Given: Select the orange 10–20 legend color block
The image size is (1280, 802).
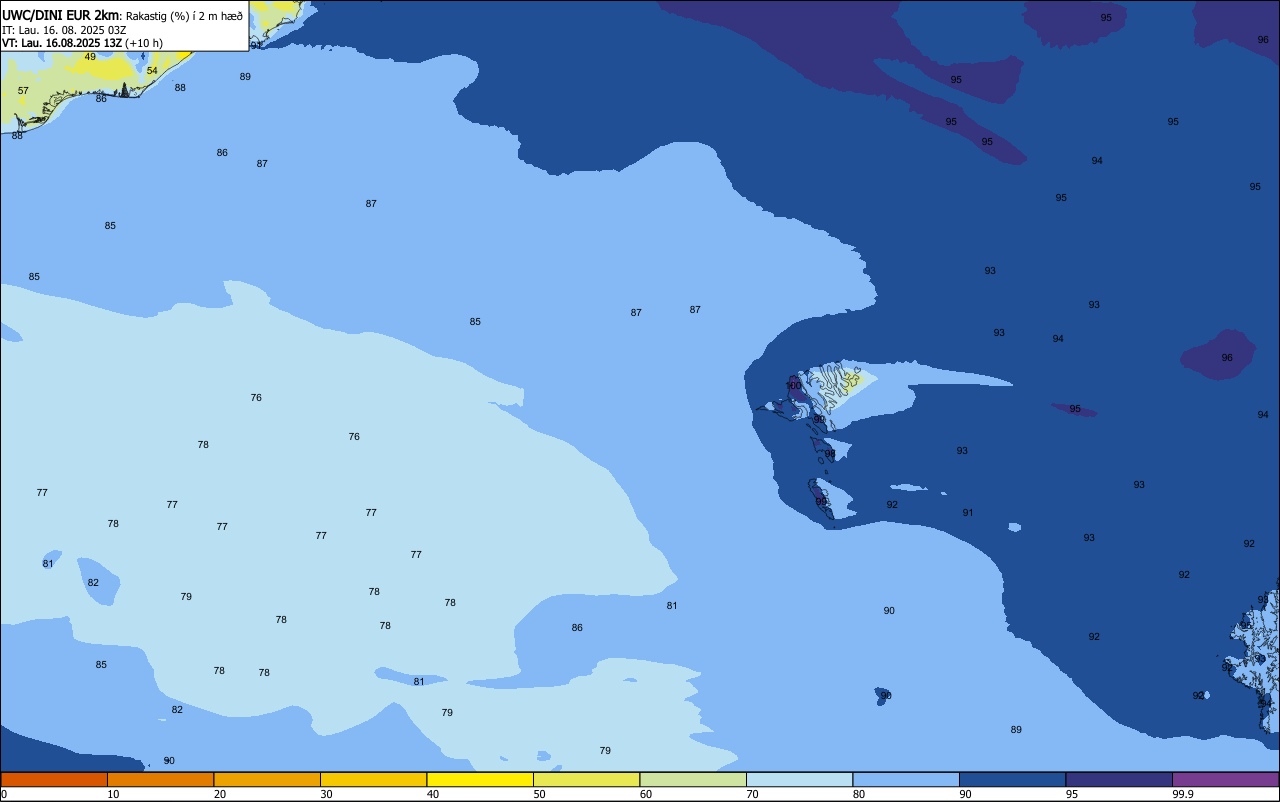Looking at the screenshot, I should coord(160,779).
